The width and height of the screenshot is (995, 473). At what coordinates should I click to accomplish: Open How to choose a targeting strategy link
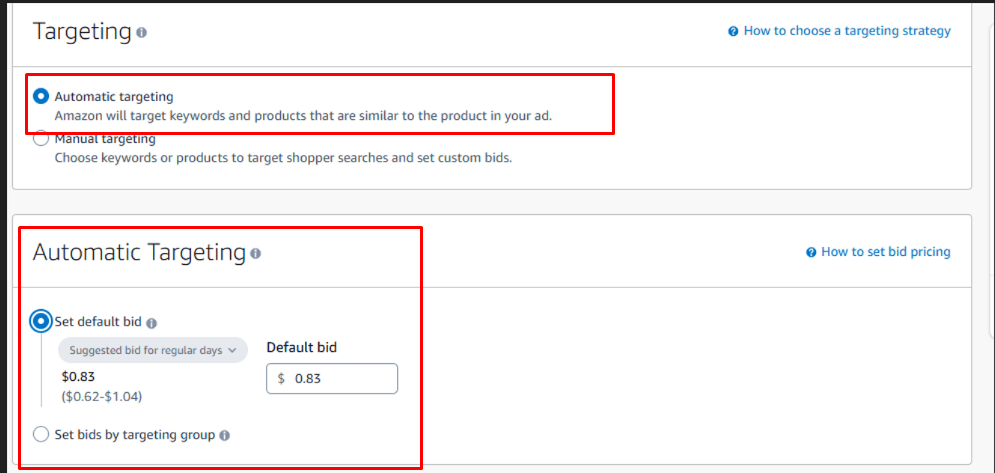pos(847,31)
